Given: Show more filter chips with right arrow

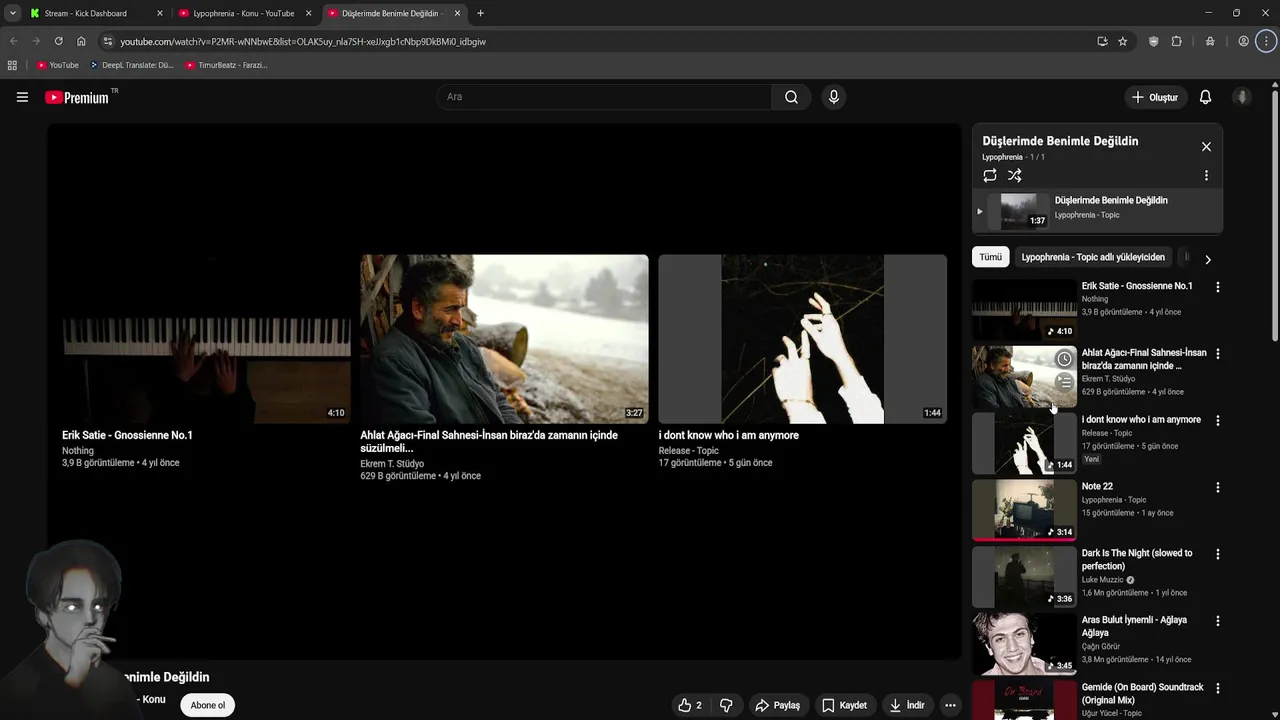Looking at the screenshot, I should click(1207, 259).
